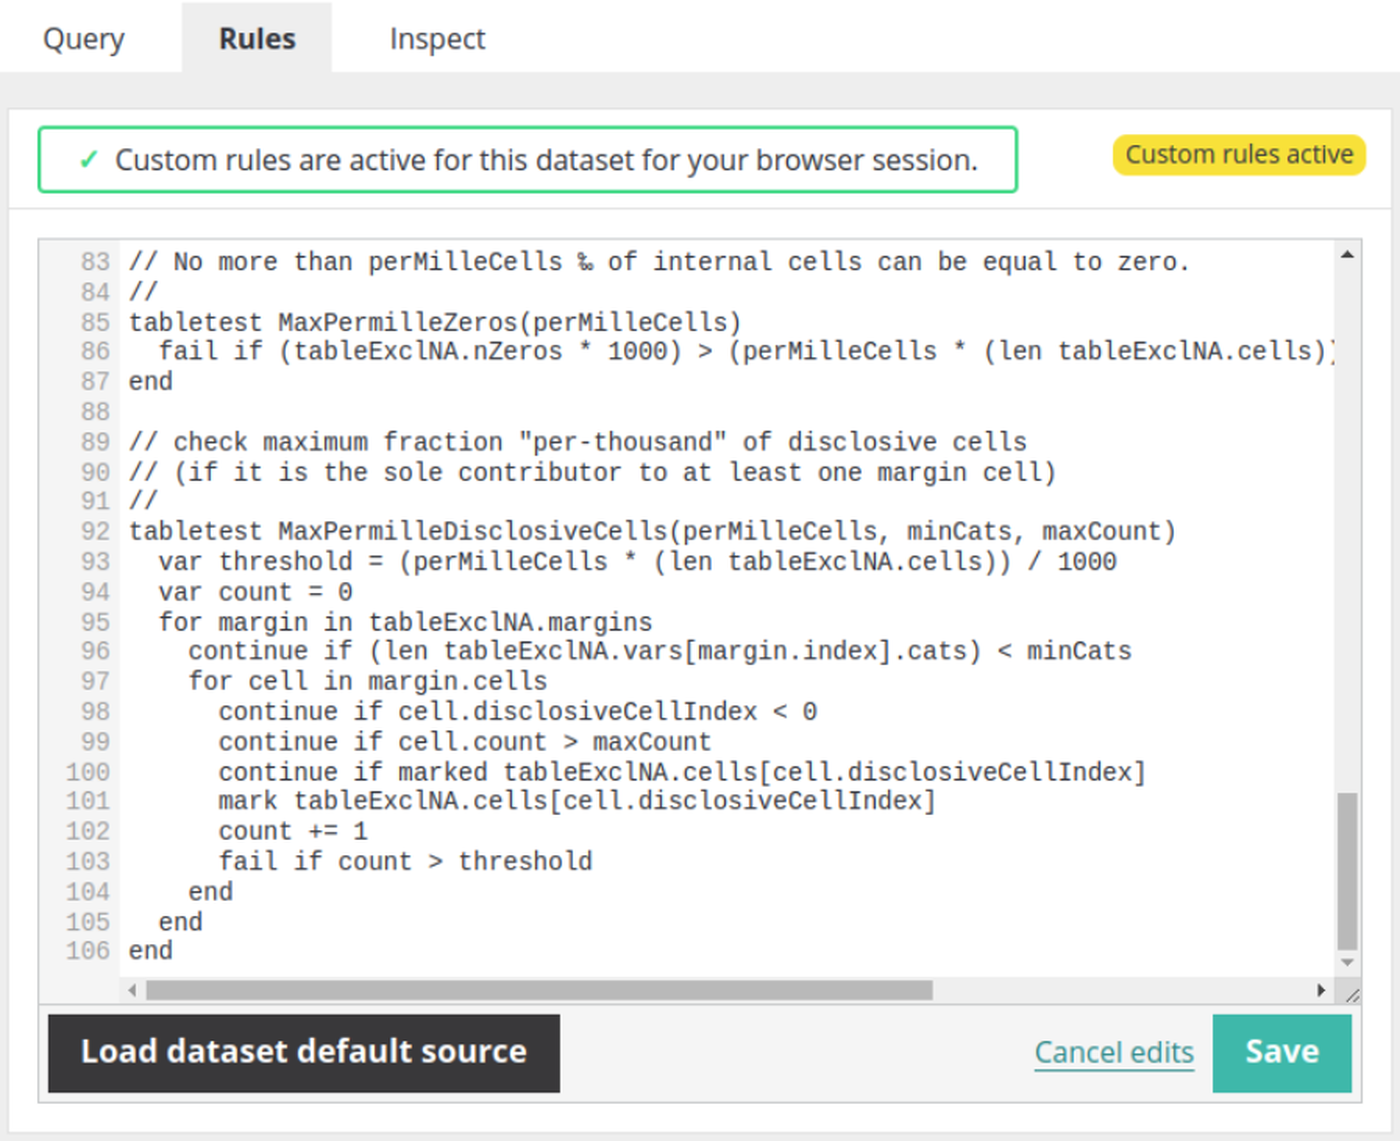Click the horizontal scrollbar thumb
Image resolution: width=1400 pixels, height=1141 pixels.
click(539, 990)
